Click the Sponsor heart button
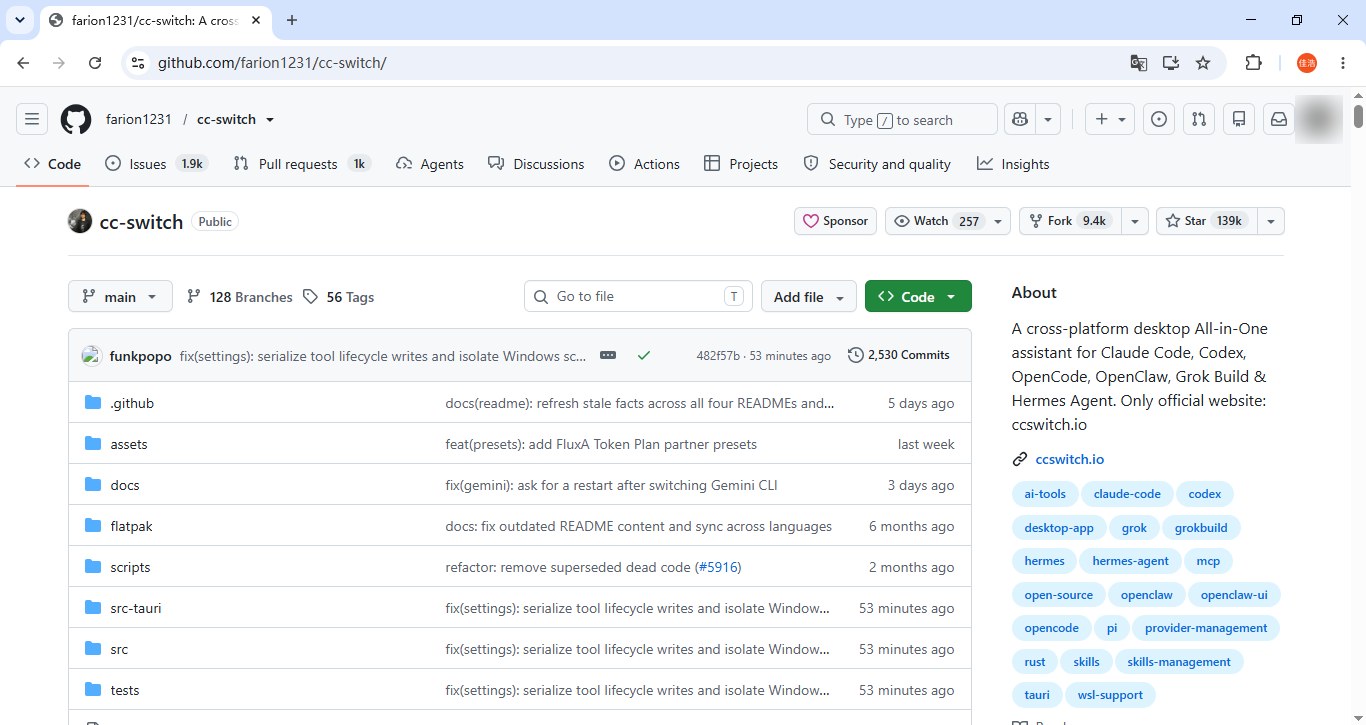The image size is (1366, 725). [836, 221]
